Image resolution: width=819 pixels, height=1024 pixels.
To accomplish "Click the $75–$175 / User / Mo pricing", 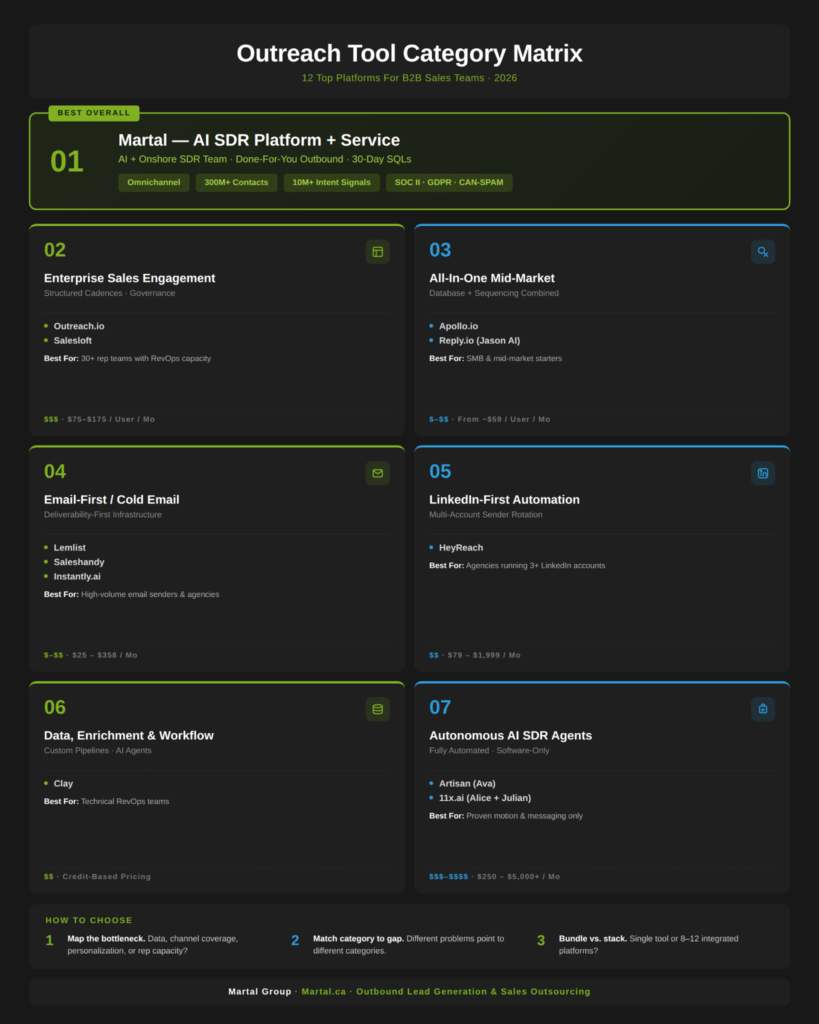I will [x=111, y=419].
